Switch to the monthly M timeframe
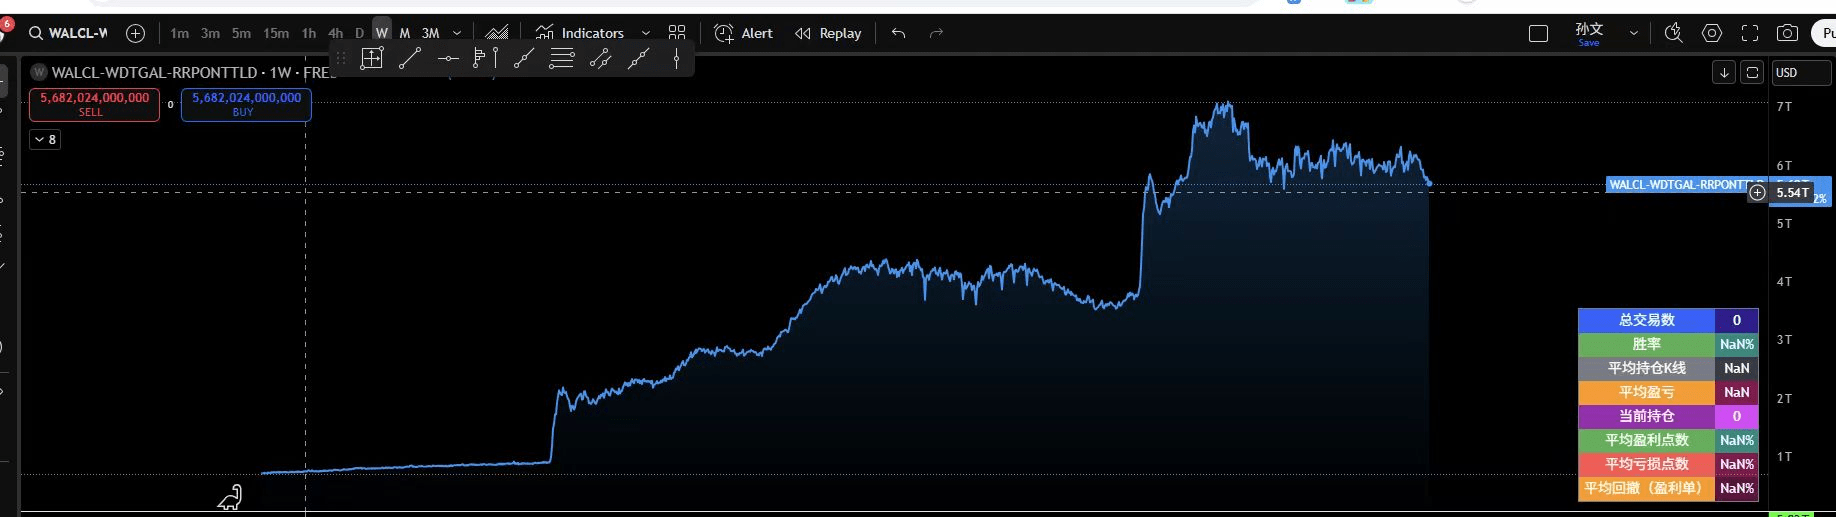This screenshot has height=517, width=1836. 404,33
